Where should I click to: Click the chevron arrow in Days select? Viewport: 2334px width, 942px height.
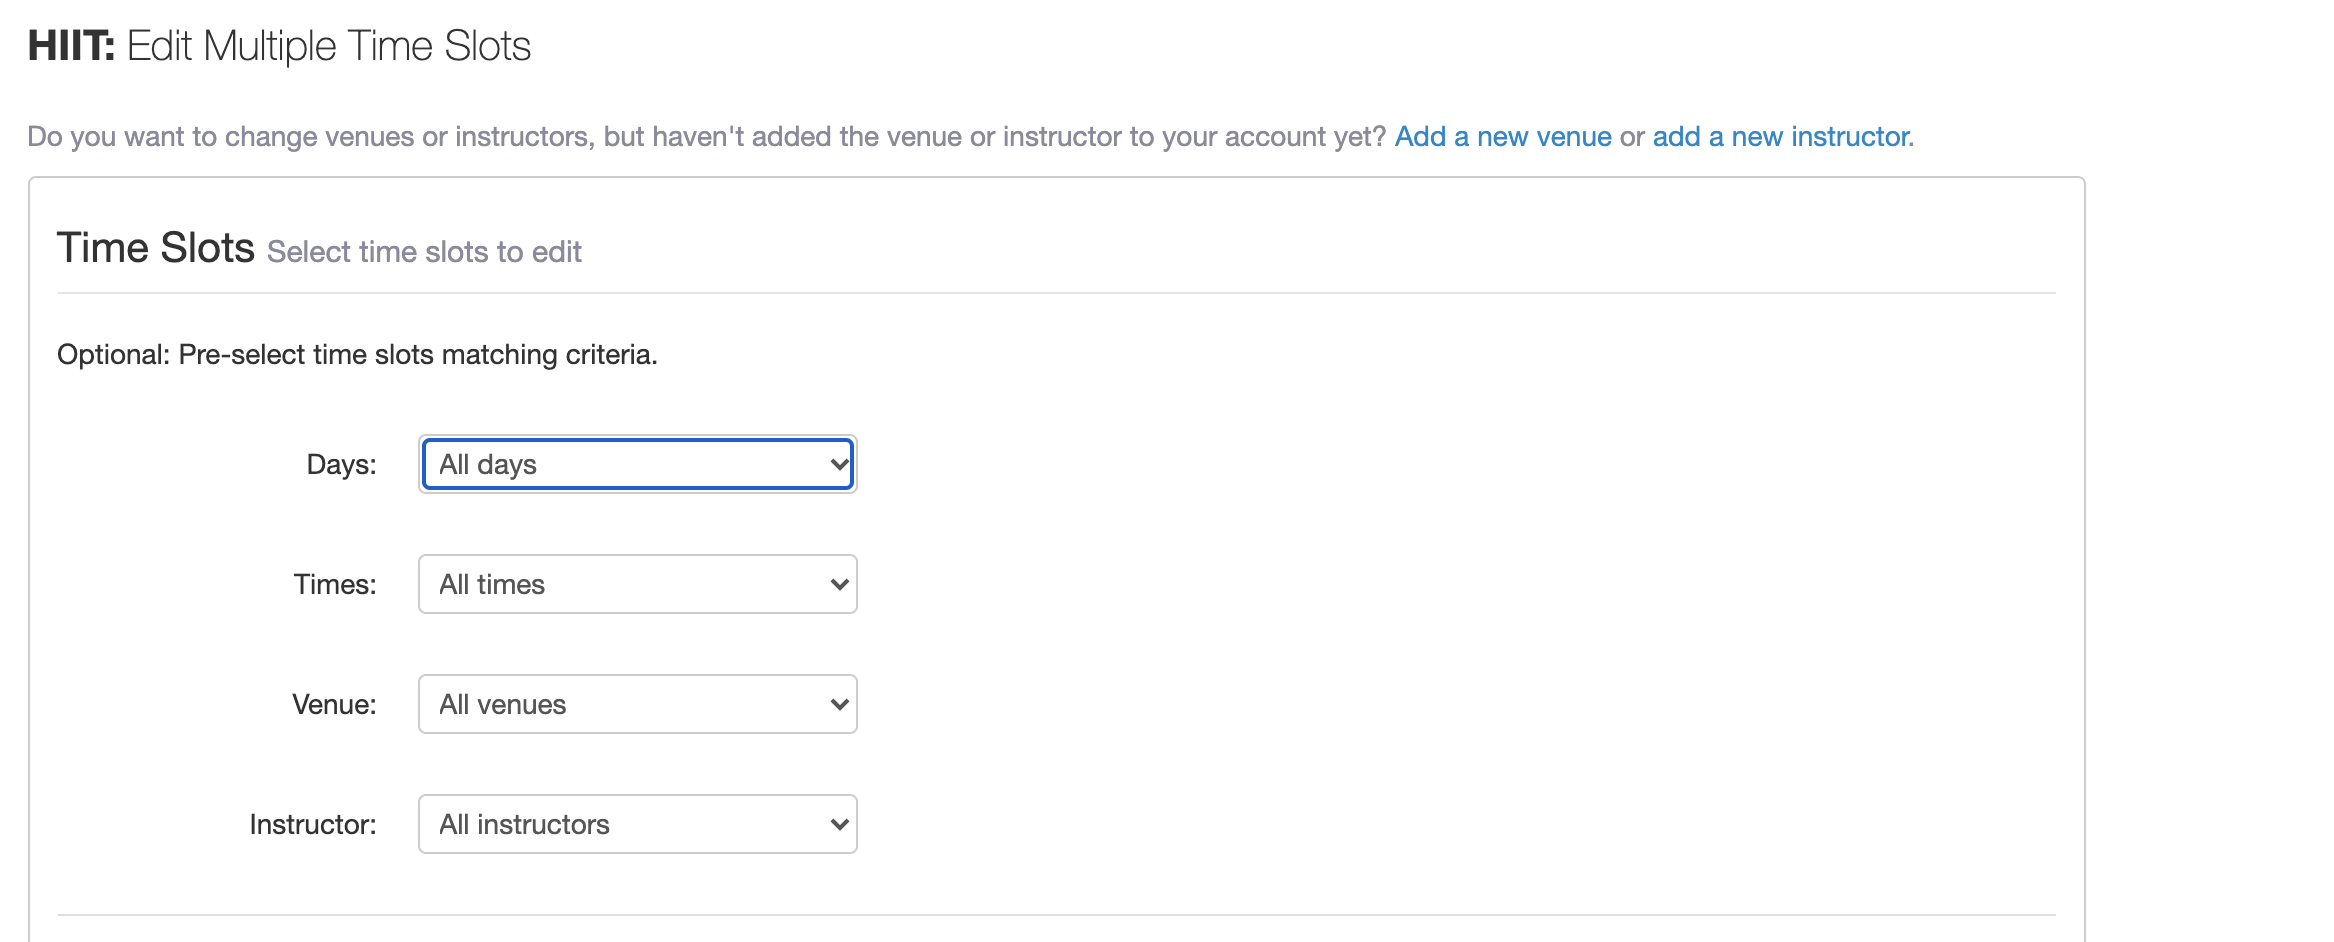point(839,464)
